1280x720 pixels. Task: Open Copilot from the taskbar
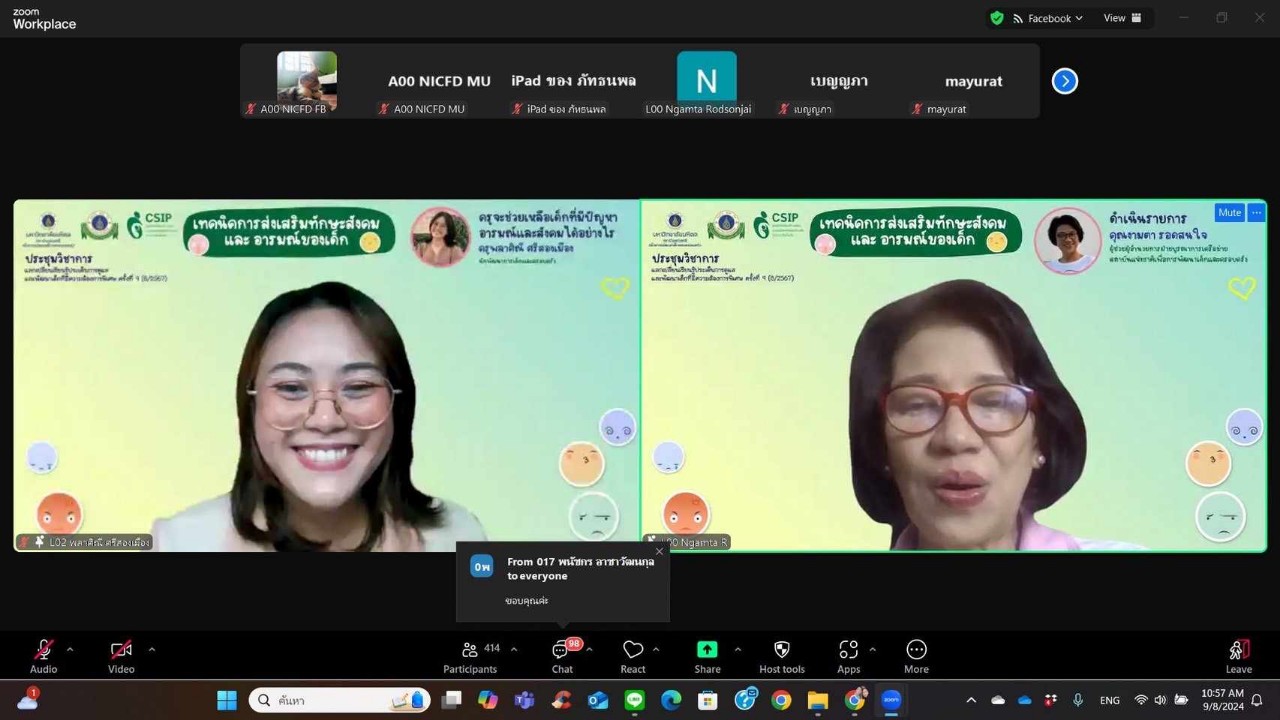click(488, 700)
